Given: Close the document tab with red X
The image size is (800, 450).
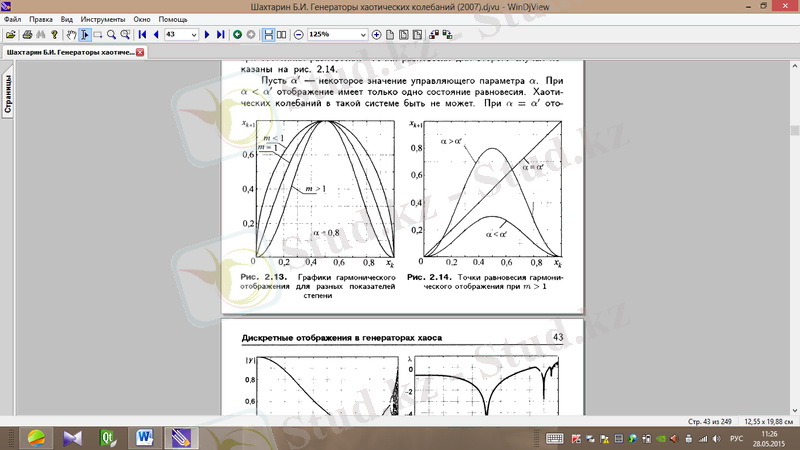Looking at the screenshot, I should coord(140,52).
